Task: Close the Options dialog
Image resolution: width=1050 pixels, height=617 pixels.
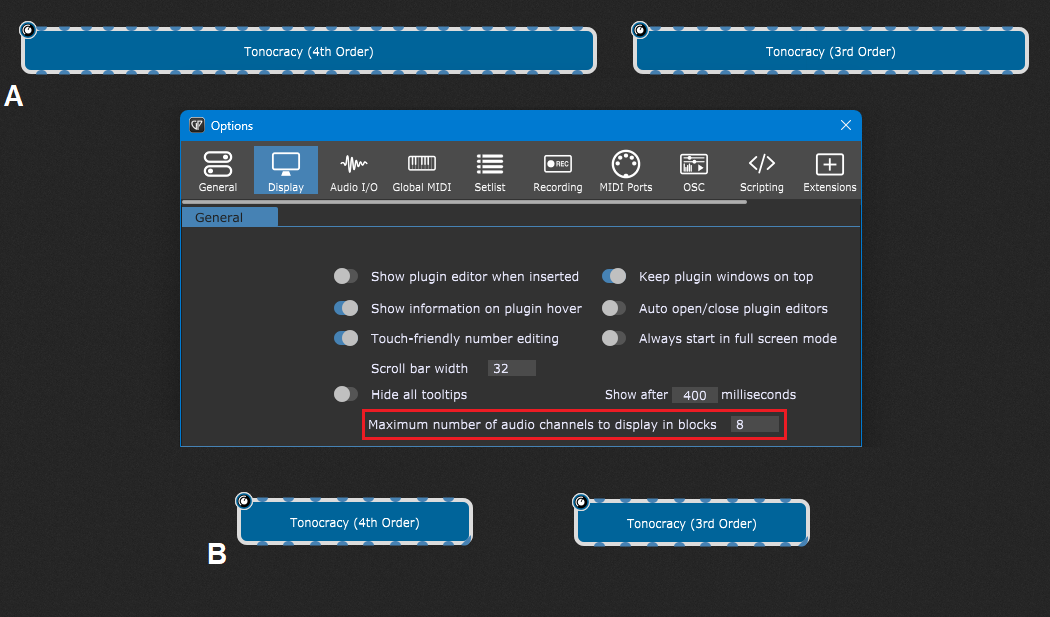Action: point(846,125)
